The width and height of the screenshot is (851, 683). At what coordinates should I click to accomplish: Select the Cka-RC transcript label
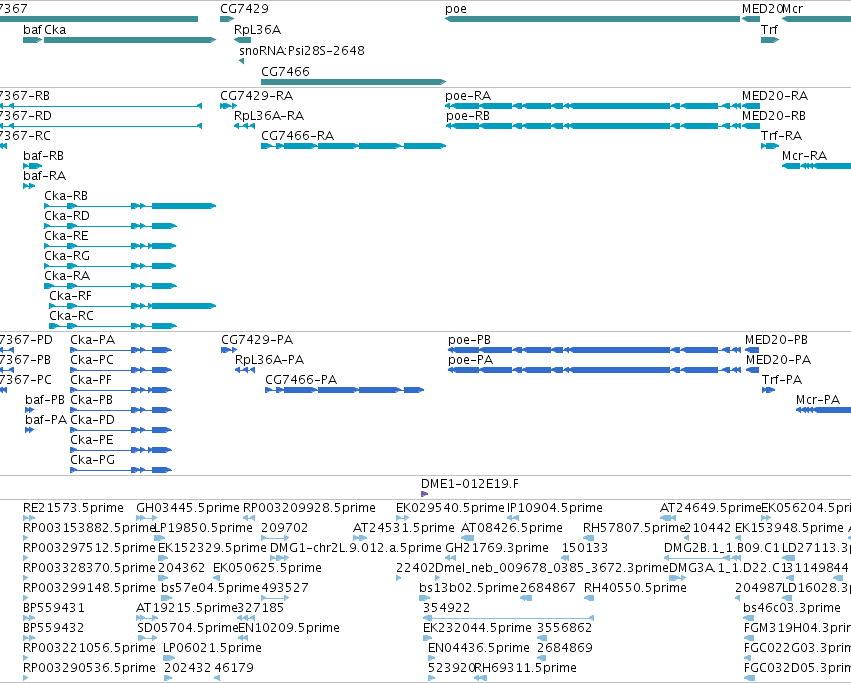[71, 316]
